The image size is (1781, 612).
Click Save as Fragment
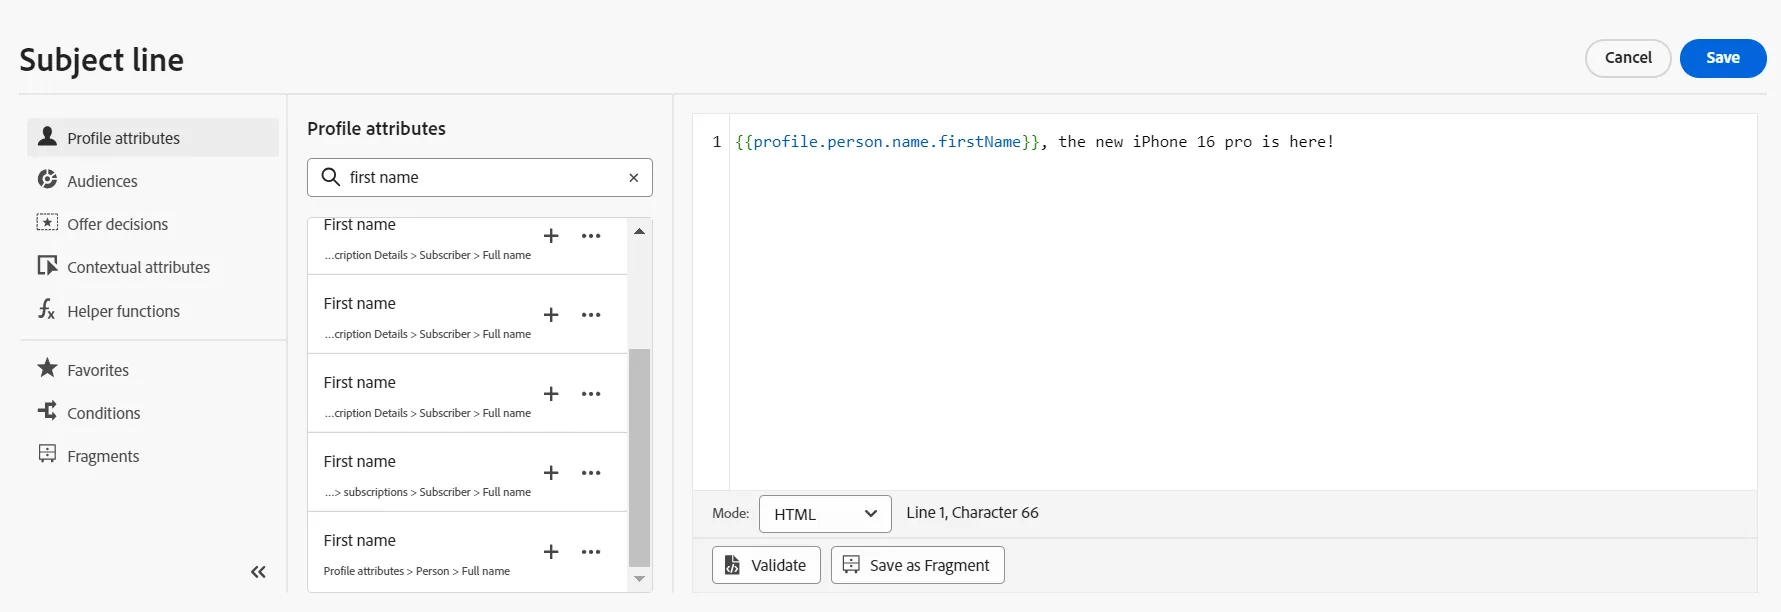point(918,565)
